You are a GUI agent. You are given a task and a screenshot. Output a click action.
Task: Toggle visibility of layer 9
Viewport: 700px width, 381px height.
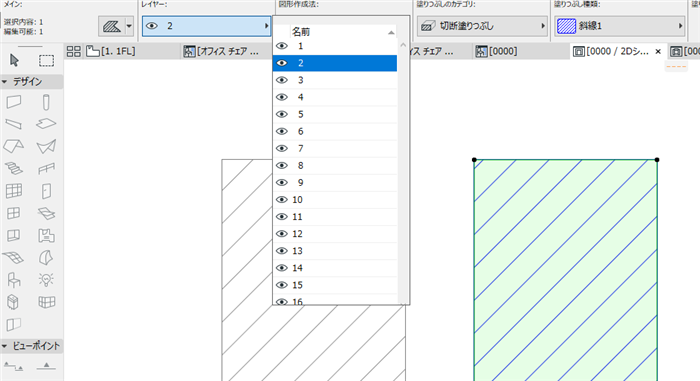coord(282,182)
